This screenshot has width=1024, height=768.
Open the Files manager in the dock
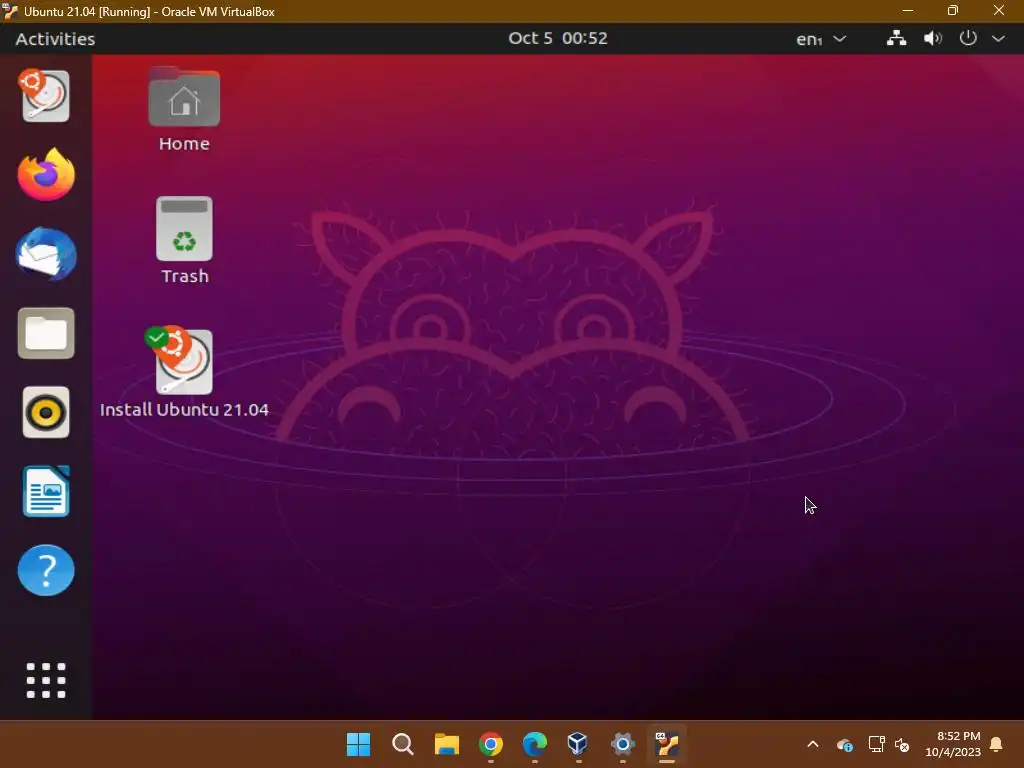point(46,333)
